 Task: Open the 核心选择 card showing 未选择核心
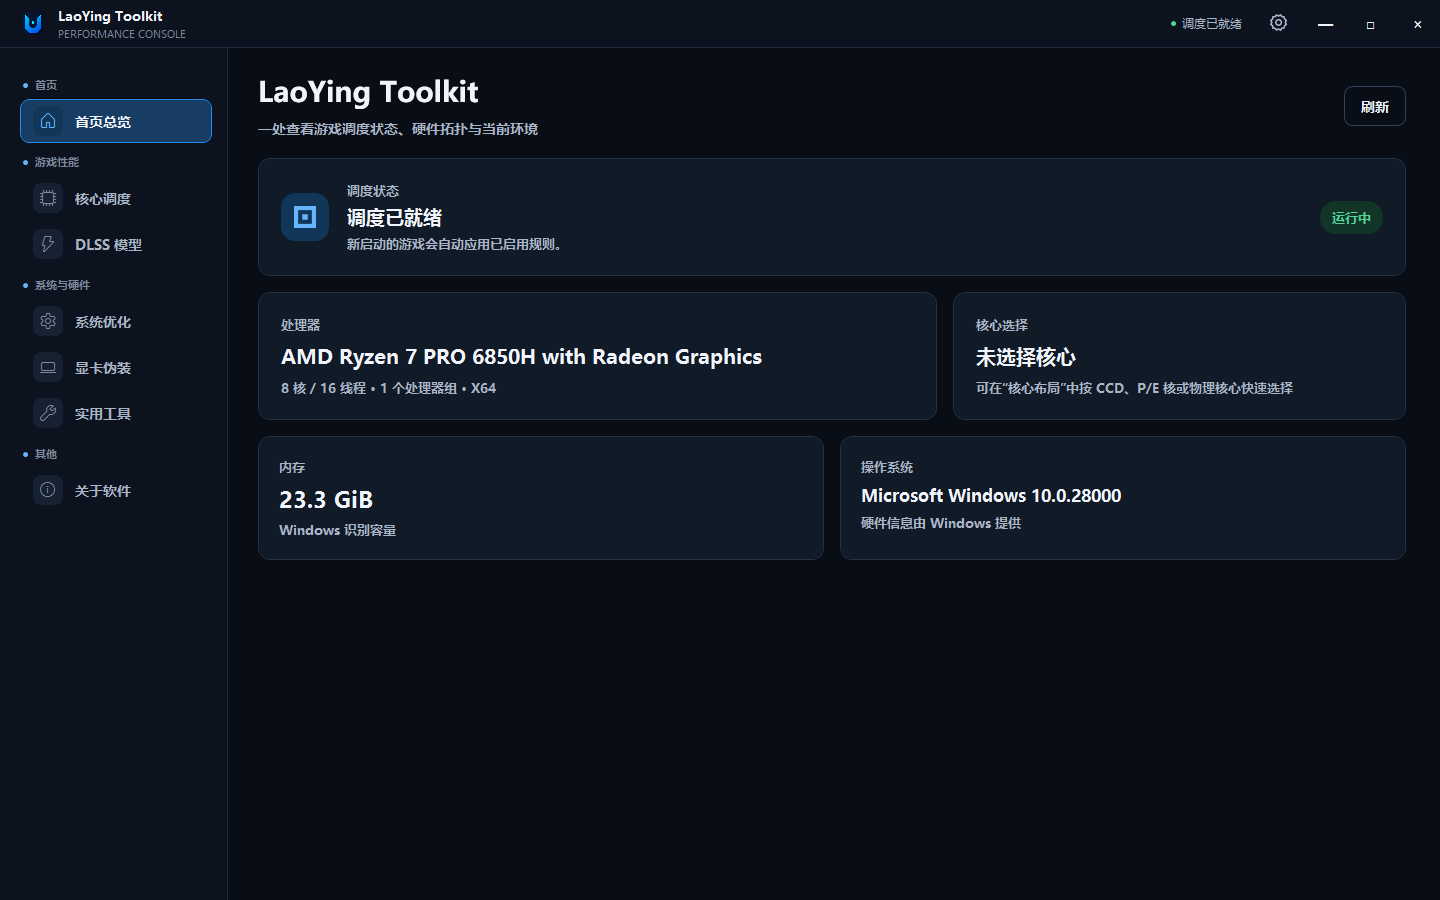pos(1179,356)
